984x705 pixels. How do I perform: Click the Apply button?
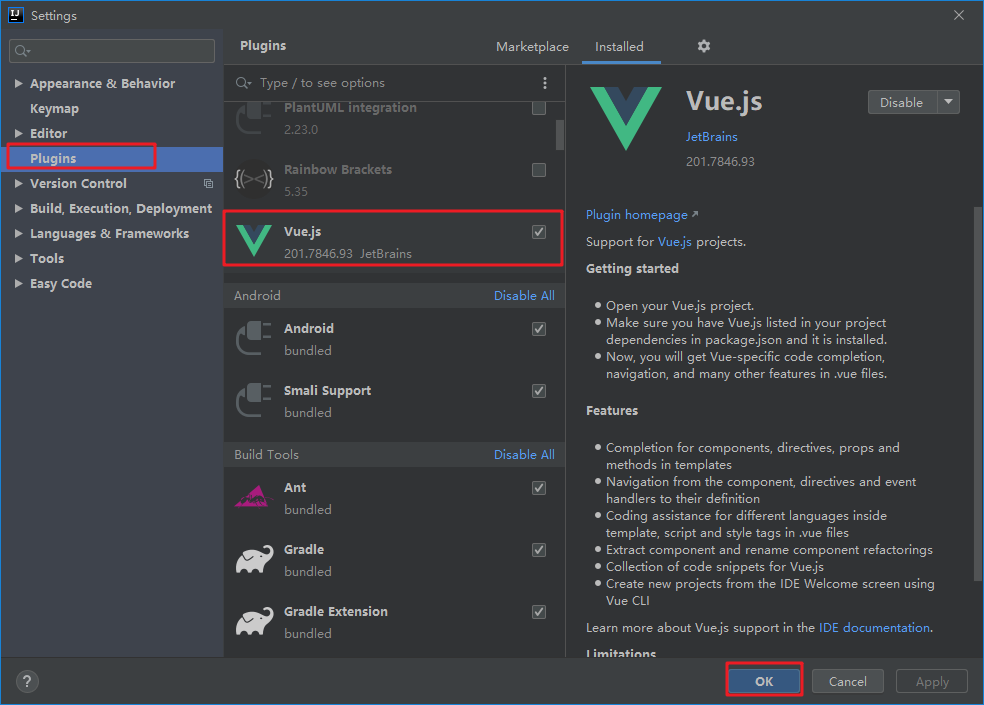[x=932, y=681]
